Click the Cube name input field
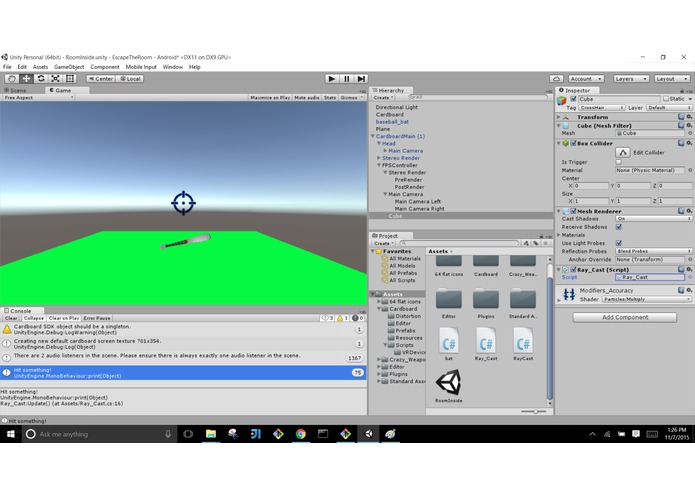Image resolution: width=695 pixels, height=494 pixels. point(619,99)
